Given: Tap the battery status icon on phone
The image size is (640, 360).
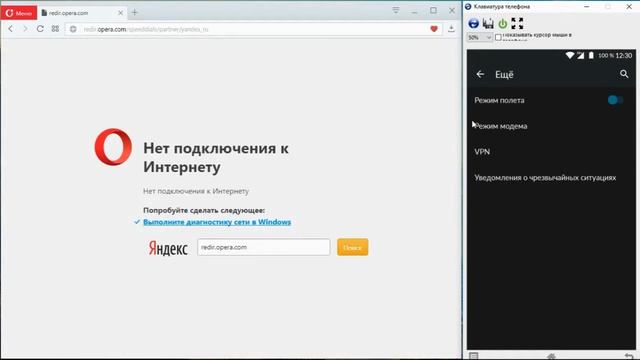Looking at the screenshot, I should point(591,56).
